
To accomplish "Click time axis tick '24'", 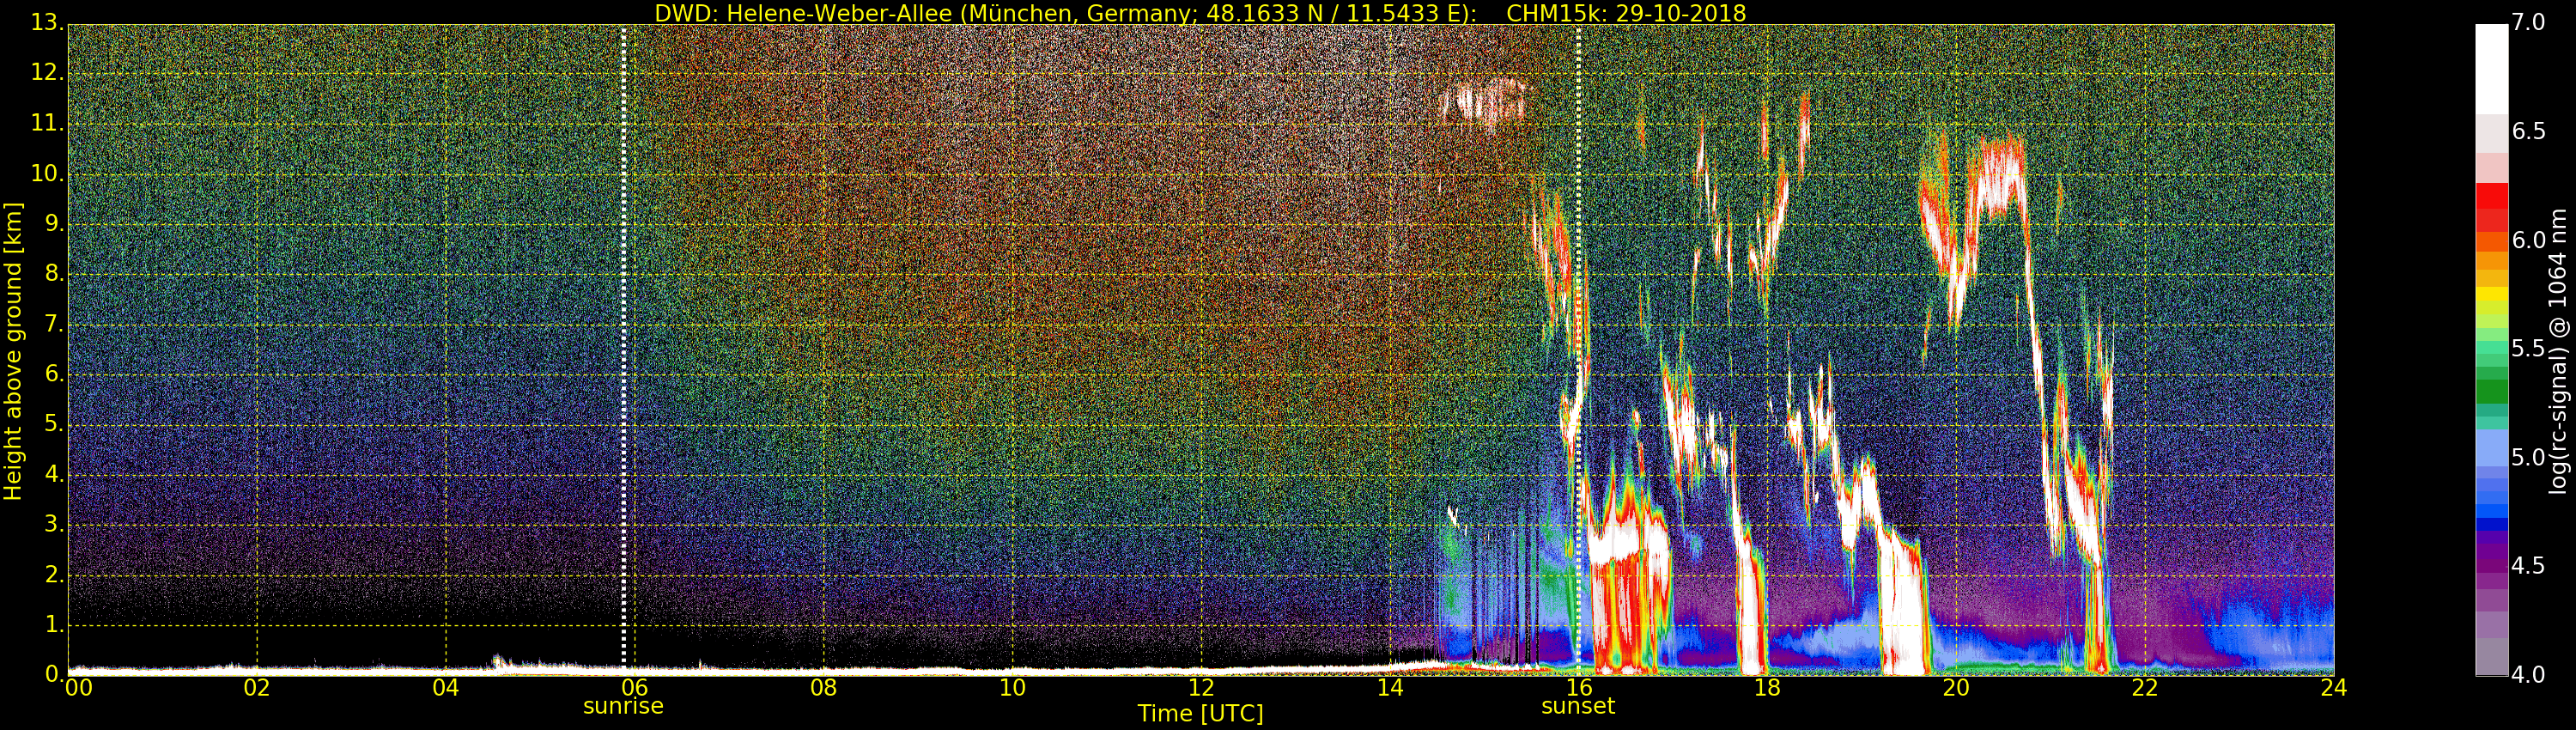I will click(2334, 688).
